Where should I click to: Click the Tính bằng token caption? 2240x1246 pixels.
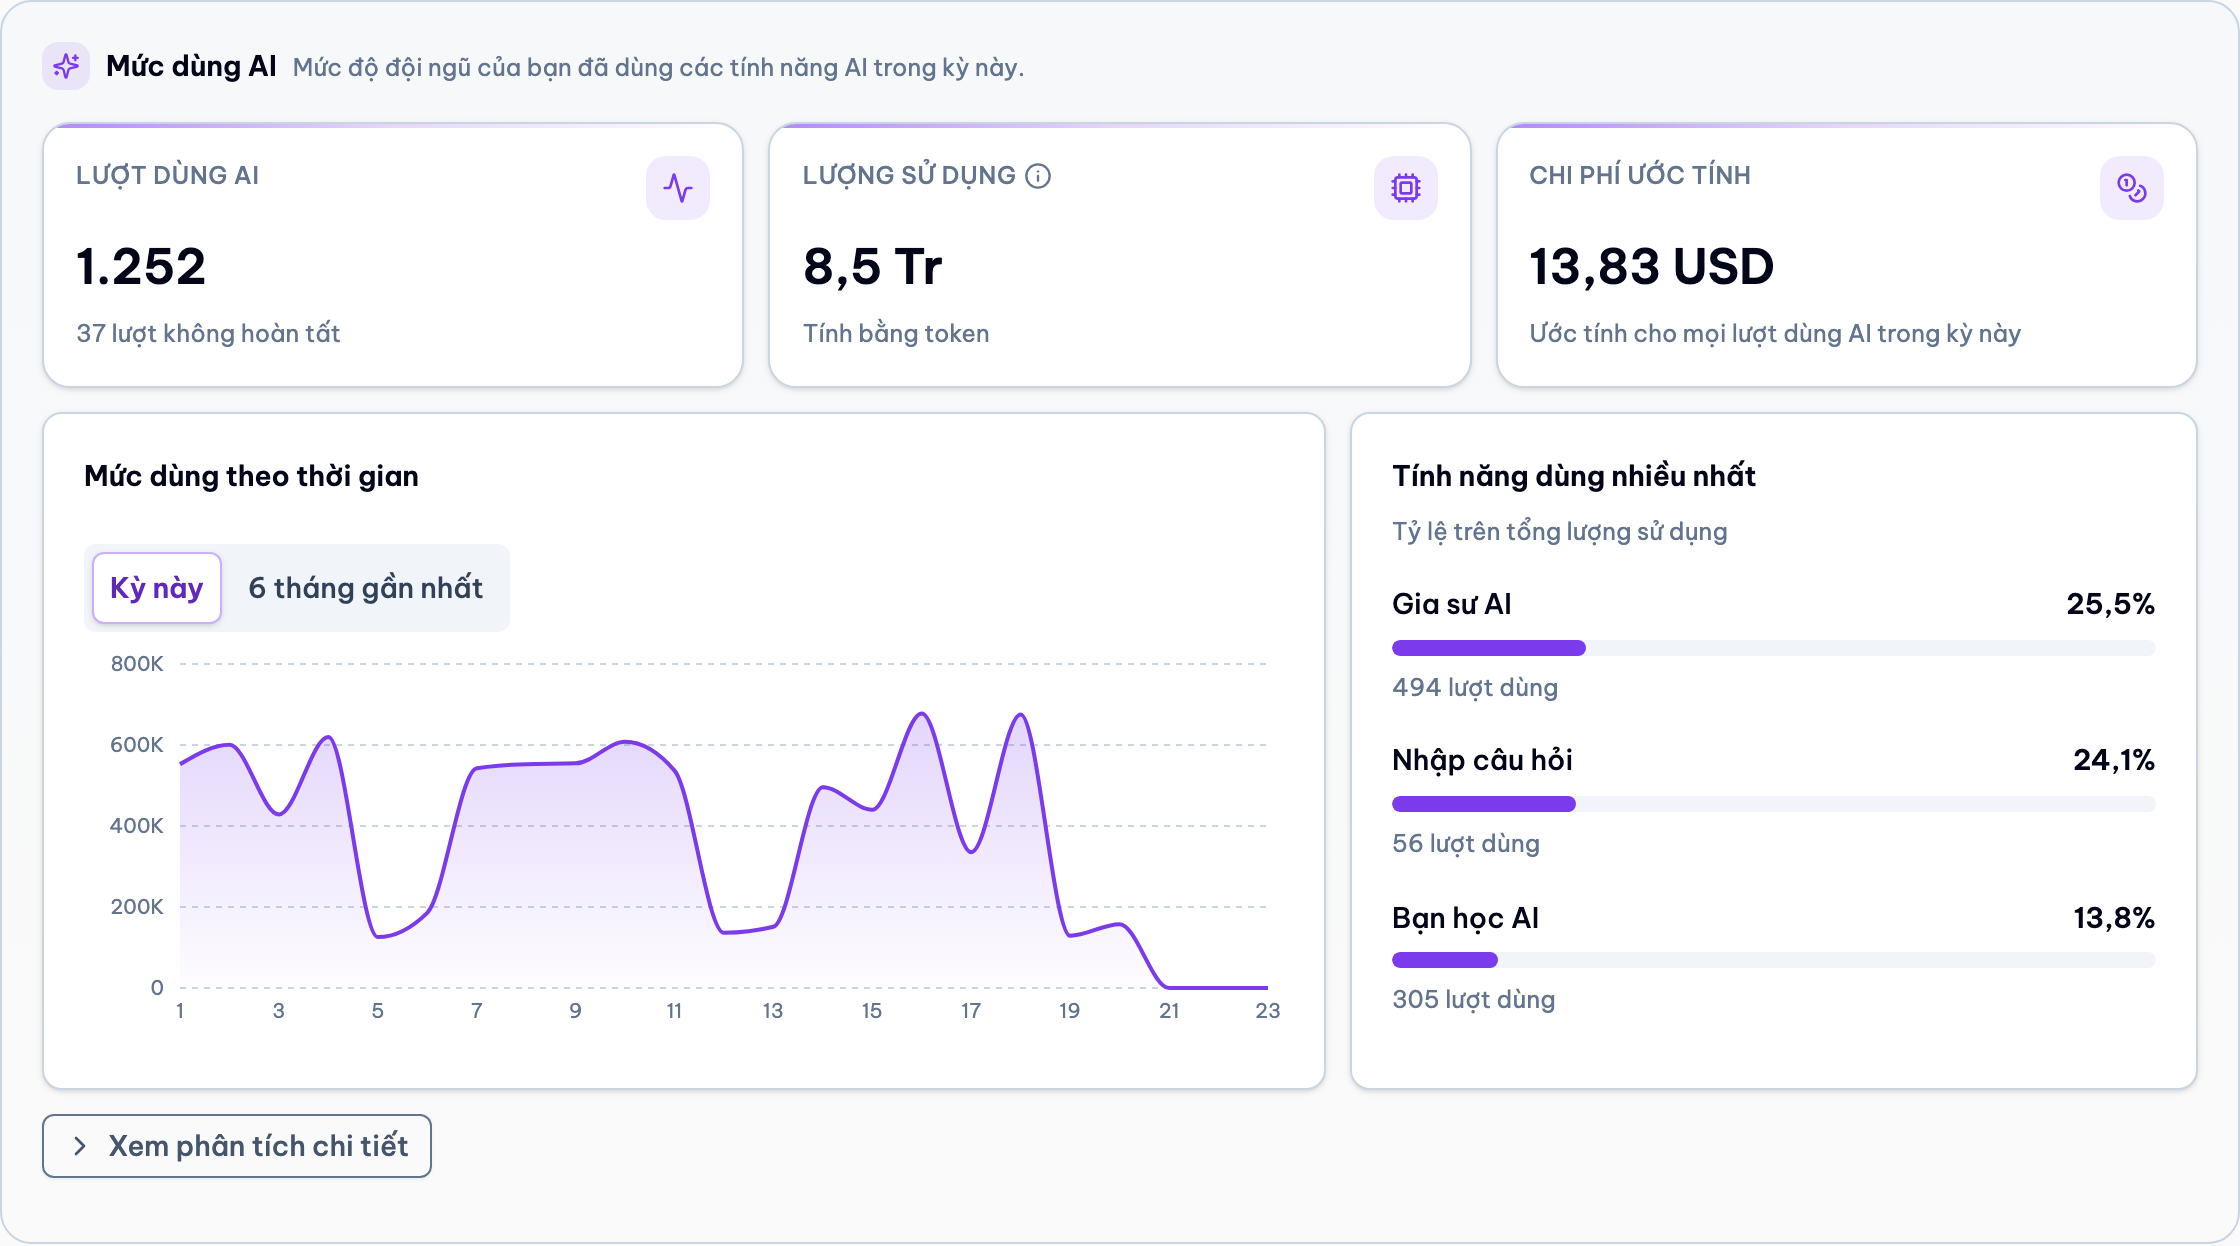point(896,333)
